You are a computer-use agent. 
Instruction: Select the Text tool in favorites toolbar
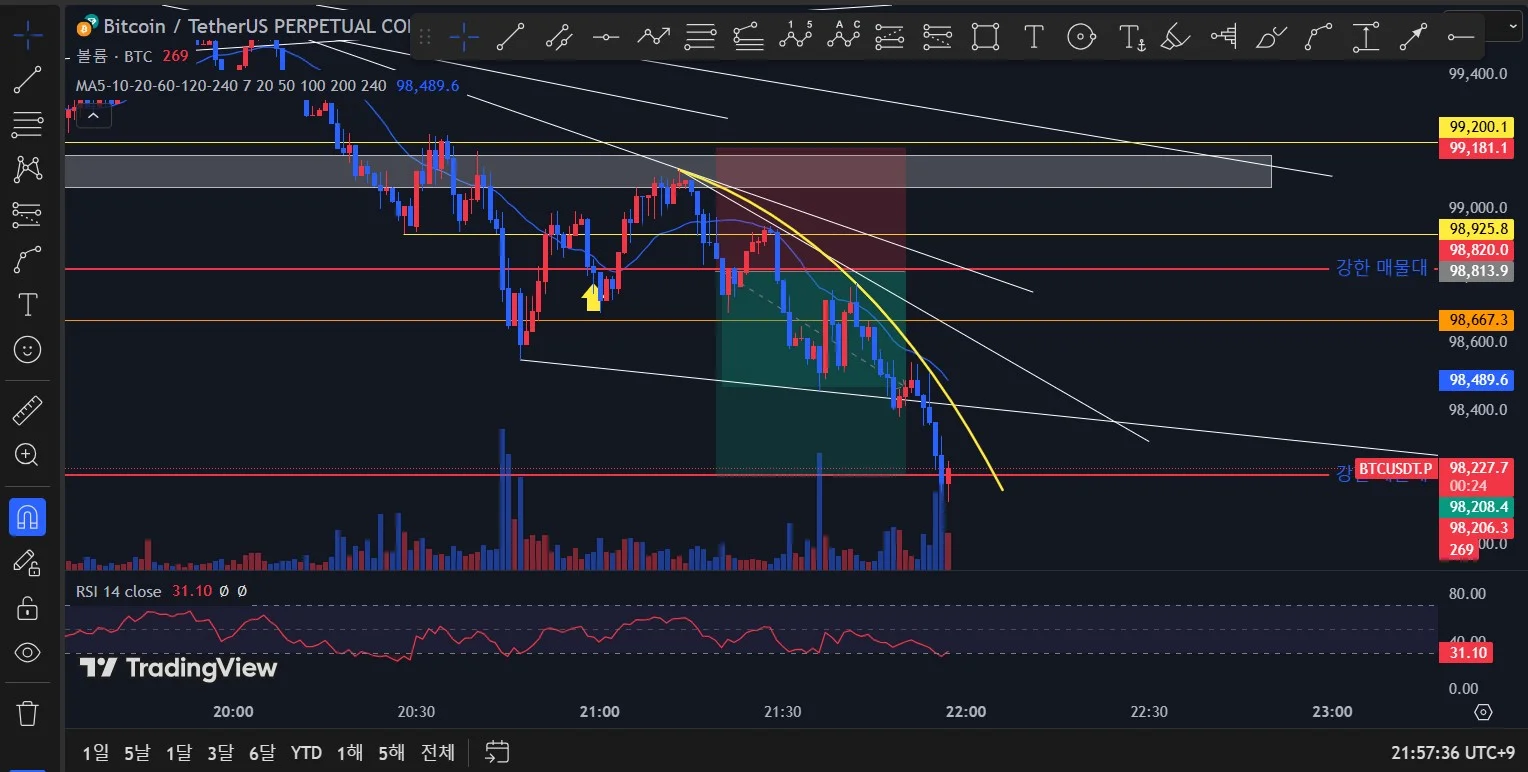click(x=1033, y=37)
